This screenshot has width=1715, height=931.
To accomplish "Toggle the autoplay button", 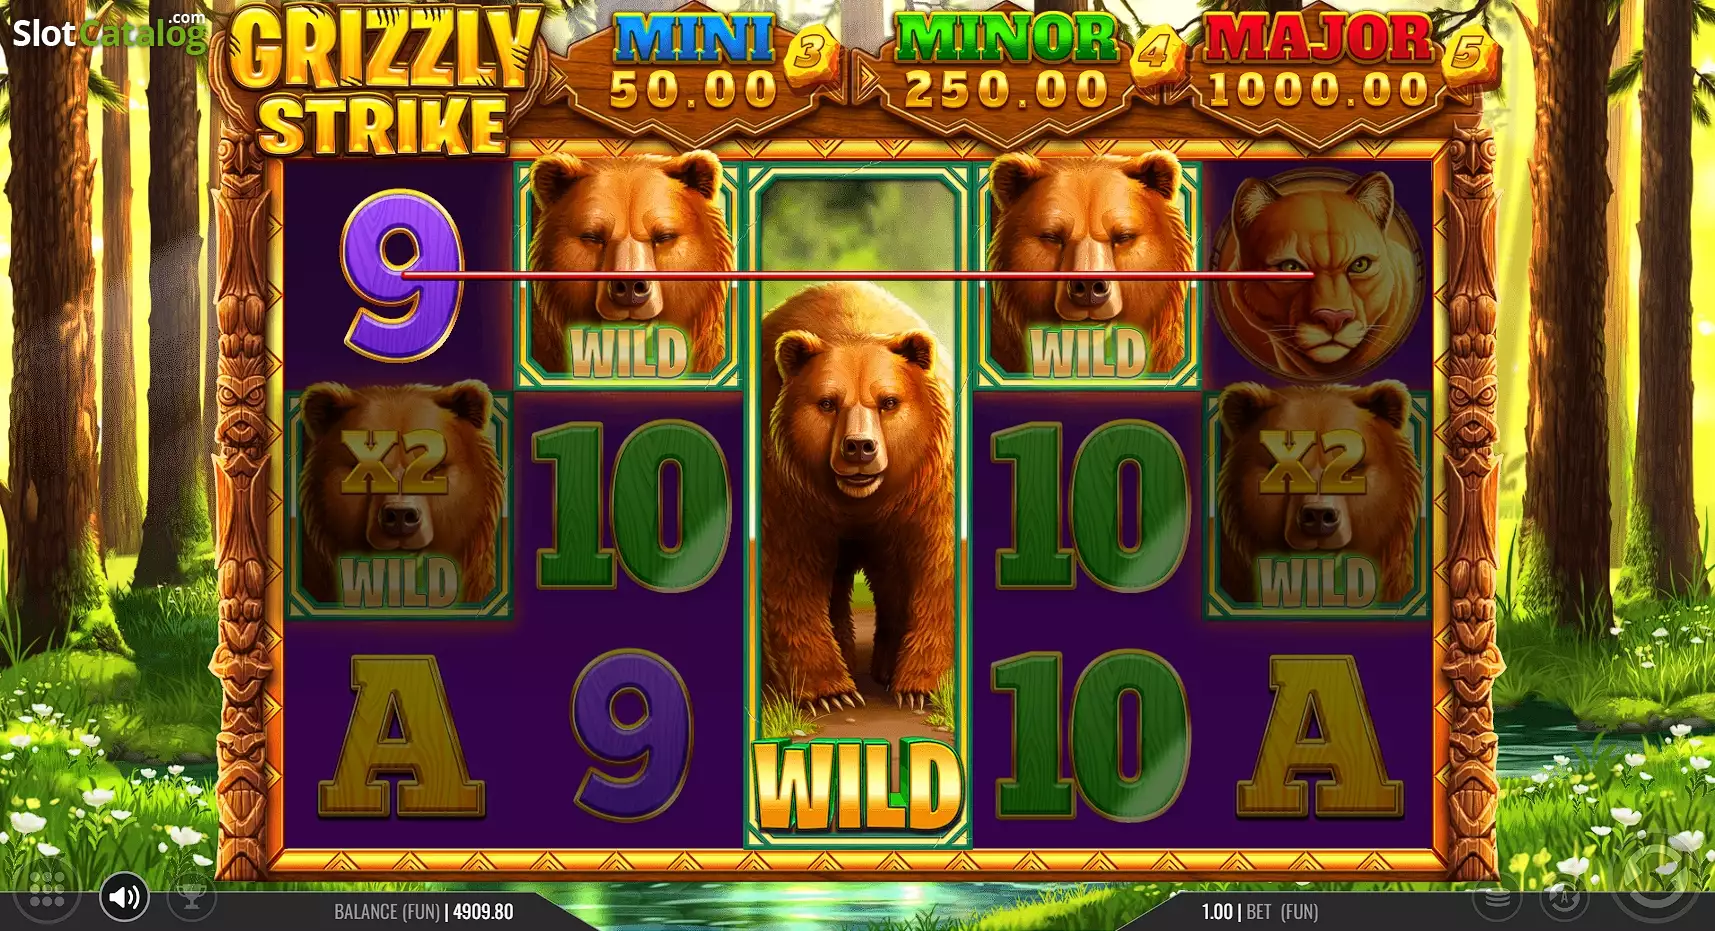I will click(x=1565, y=897).
